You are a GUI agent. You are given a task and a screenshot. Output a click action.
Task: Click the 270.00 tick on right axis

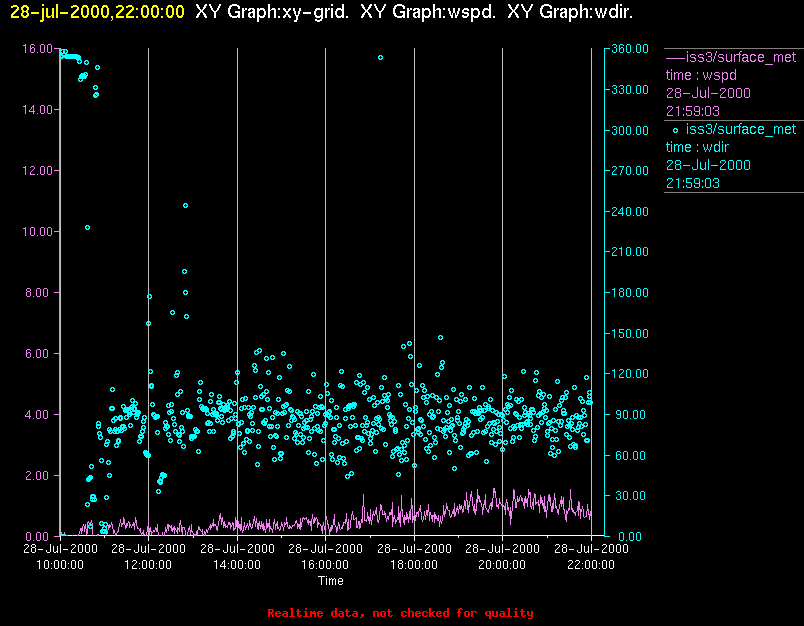pos(630,171)
